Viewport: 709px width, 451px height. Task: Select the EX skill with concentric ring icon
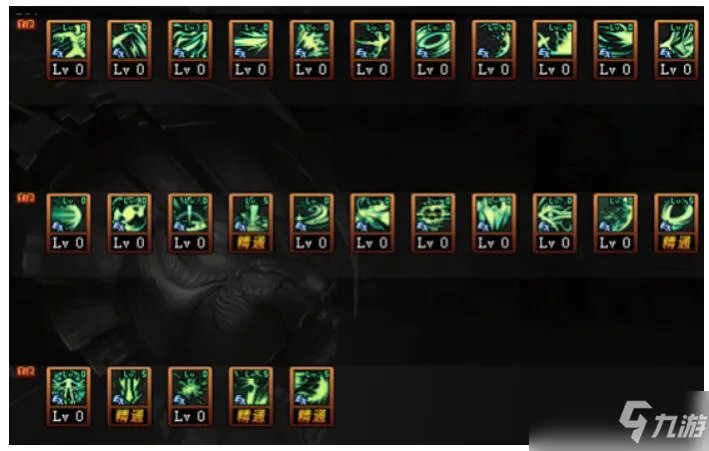[433, 50]
